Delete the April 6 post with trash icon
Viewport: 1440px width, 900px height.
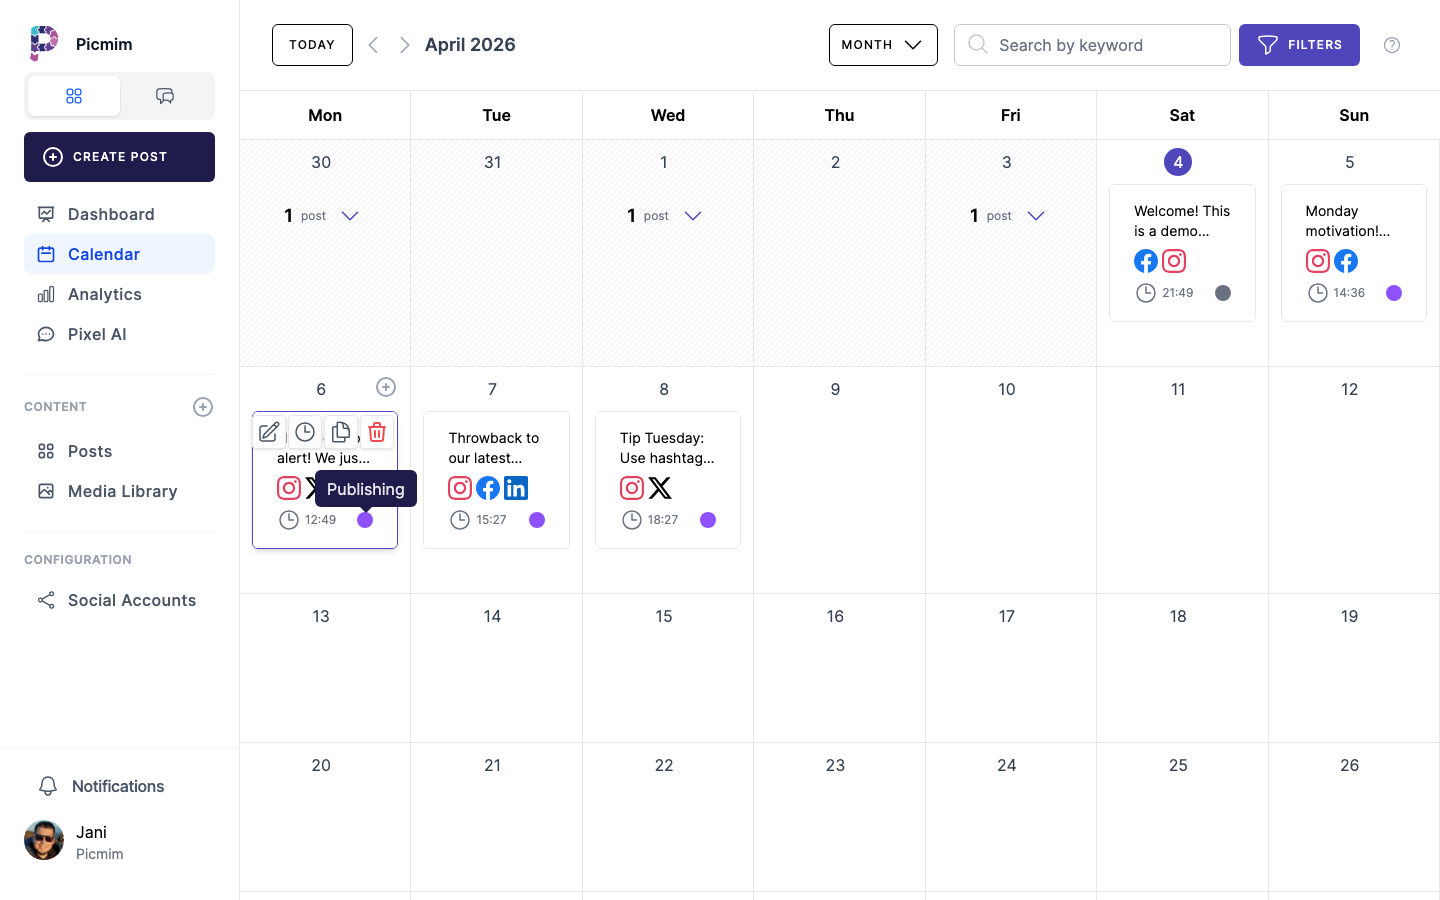377,432
